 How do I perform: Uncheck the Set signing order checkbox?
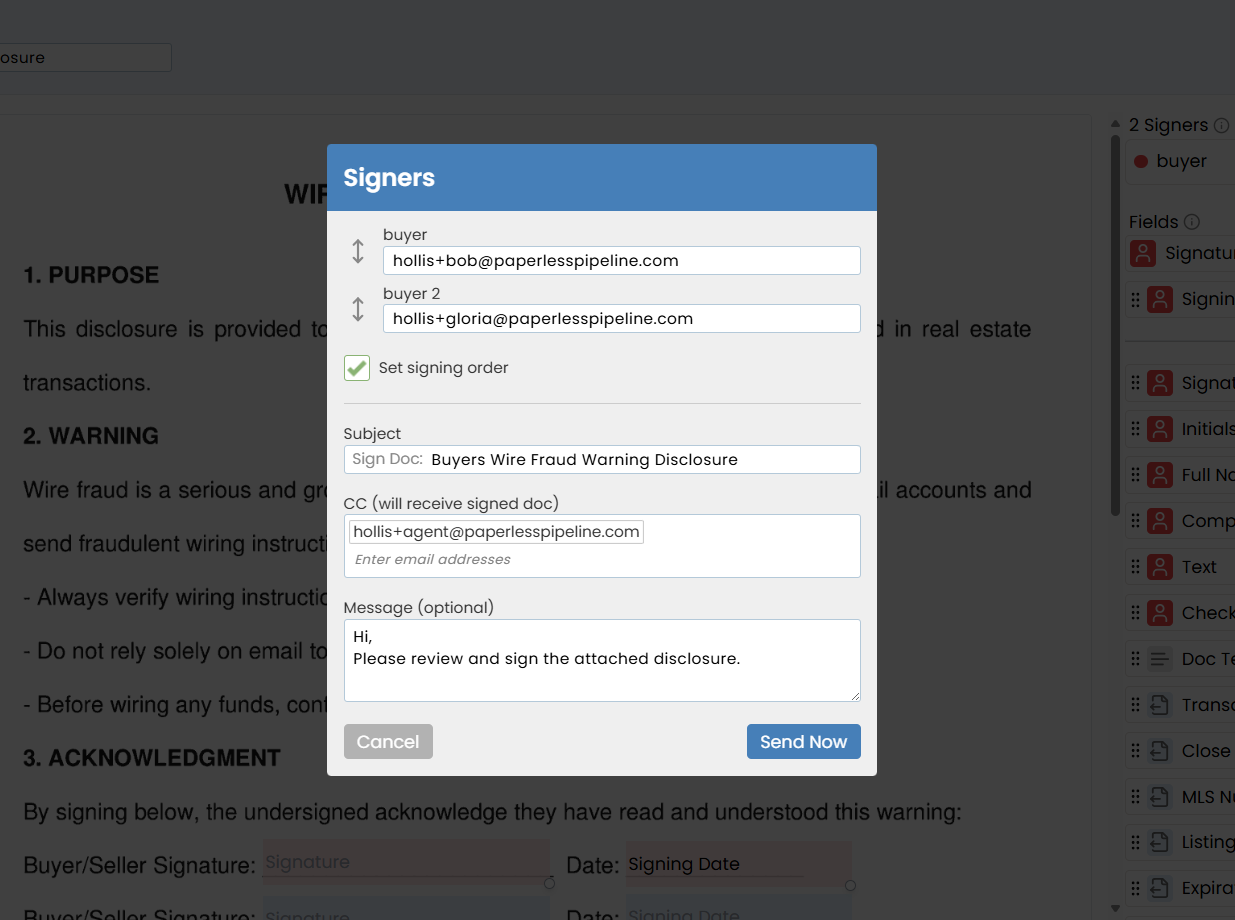tap(357, 368)
